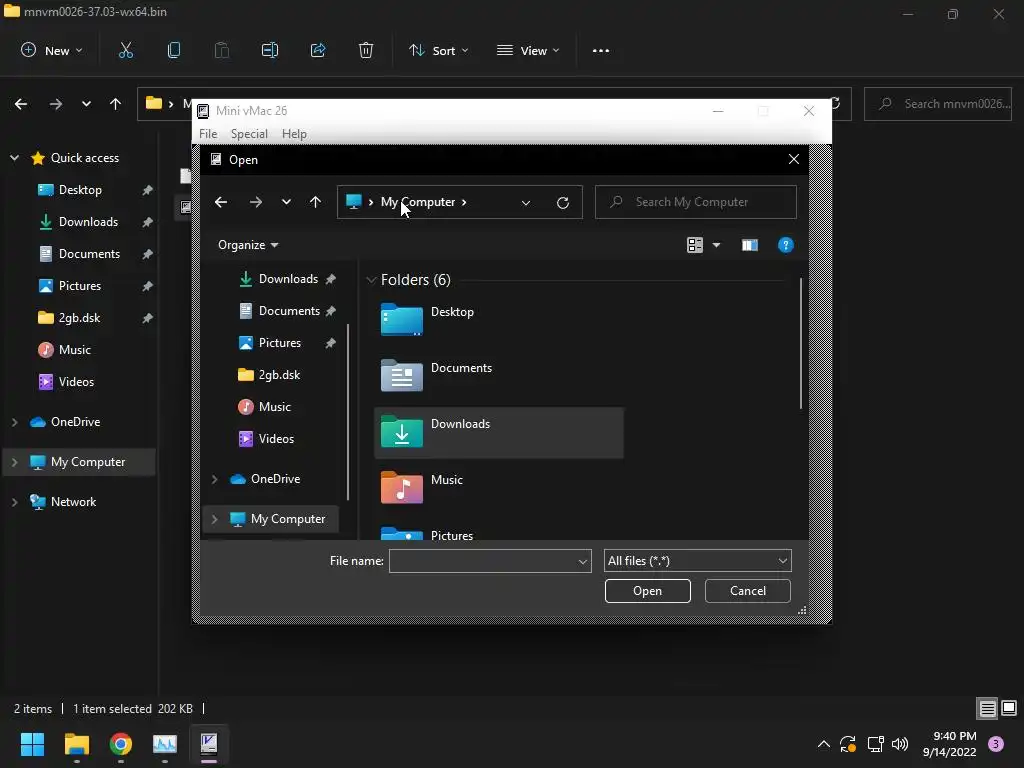Open the Special menu in Mini vMac
The height and width of the screenshot is (768, 1024).
coord(249,134)
